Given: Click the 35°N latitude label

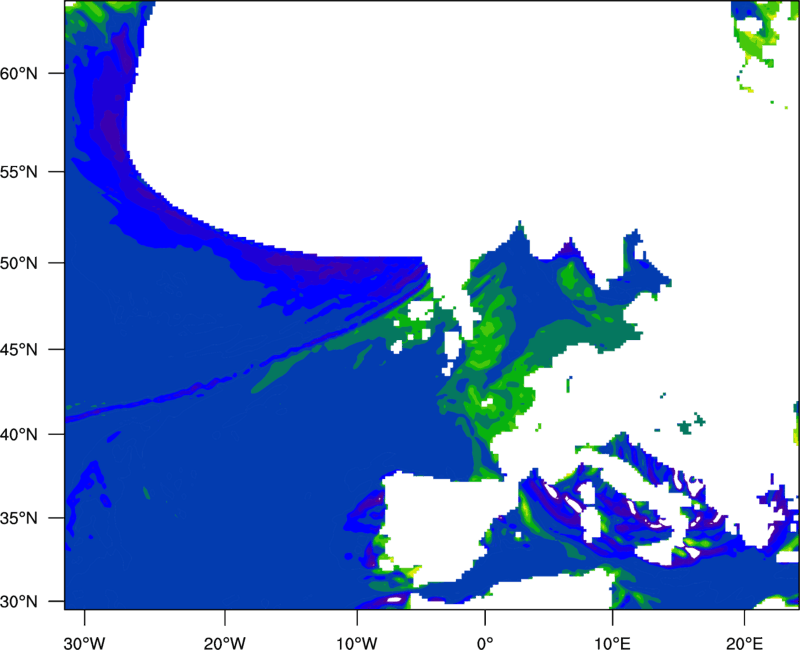Looking at the screenshot, I should click(x=18, y=518).
